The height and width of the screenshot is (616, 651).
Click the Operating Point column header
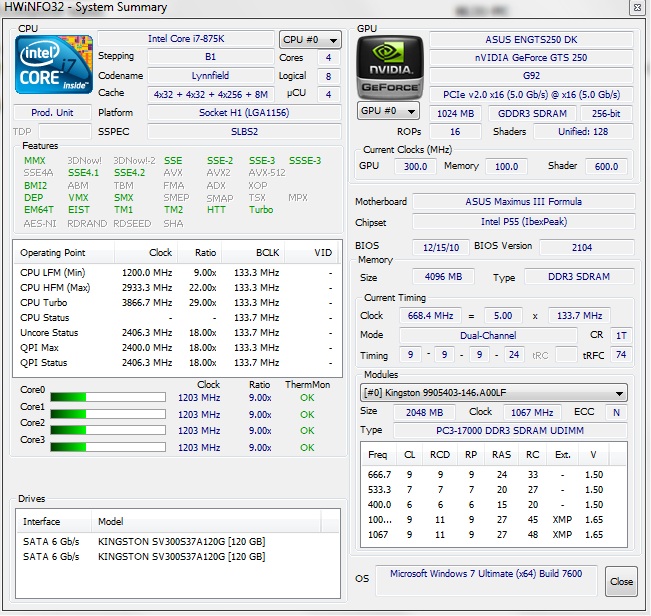(64, 253)
